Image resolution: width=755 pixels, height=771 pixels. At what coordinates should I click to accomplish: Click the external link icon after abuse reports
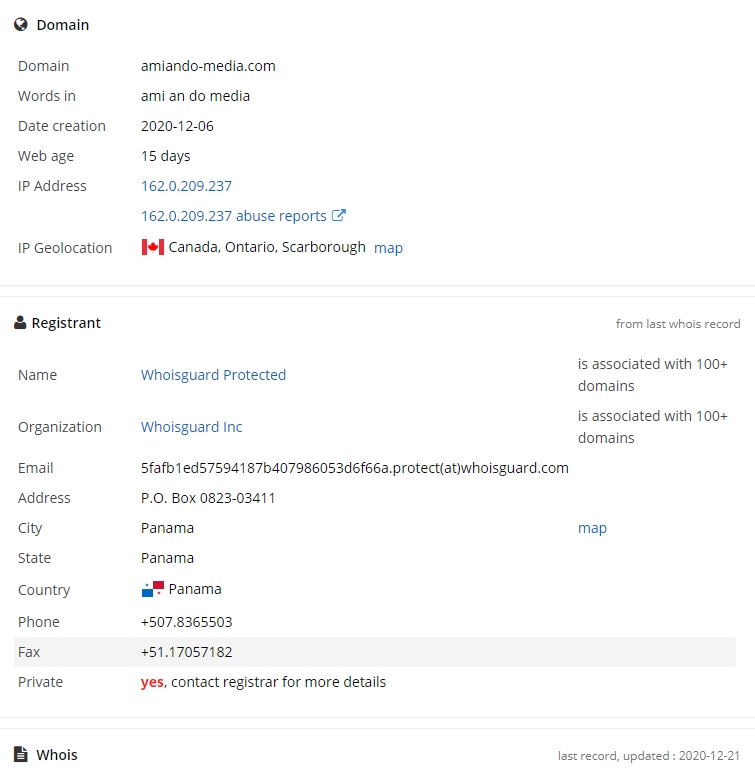click(x=338, y=215)
